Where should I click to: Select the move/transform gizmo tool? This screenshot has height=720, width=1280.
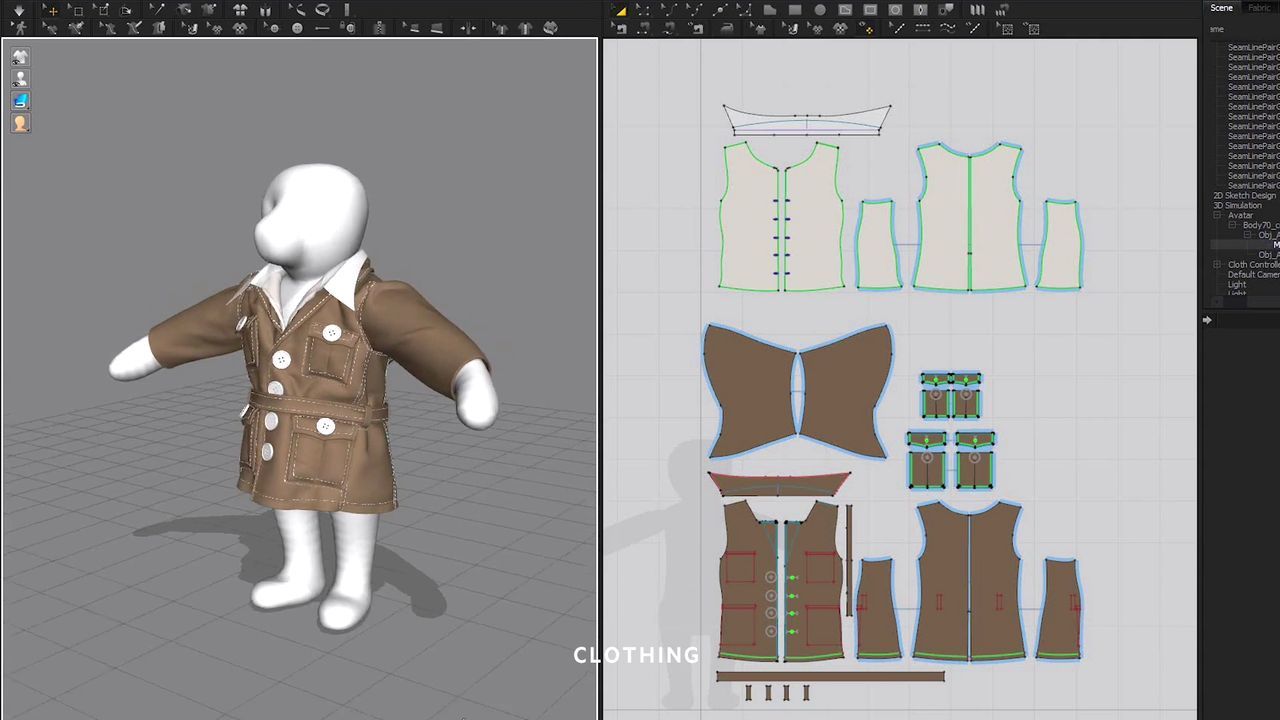(x=50, y=10)
